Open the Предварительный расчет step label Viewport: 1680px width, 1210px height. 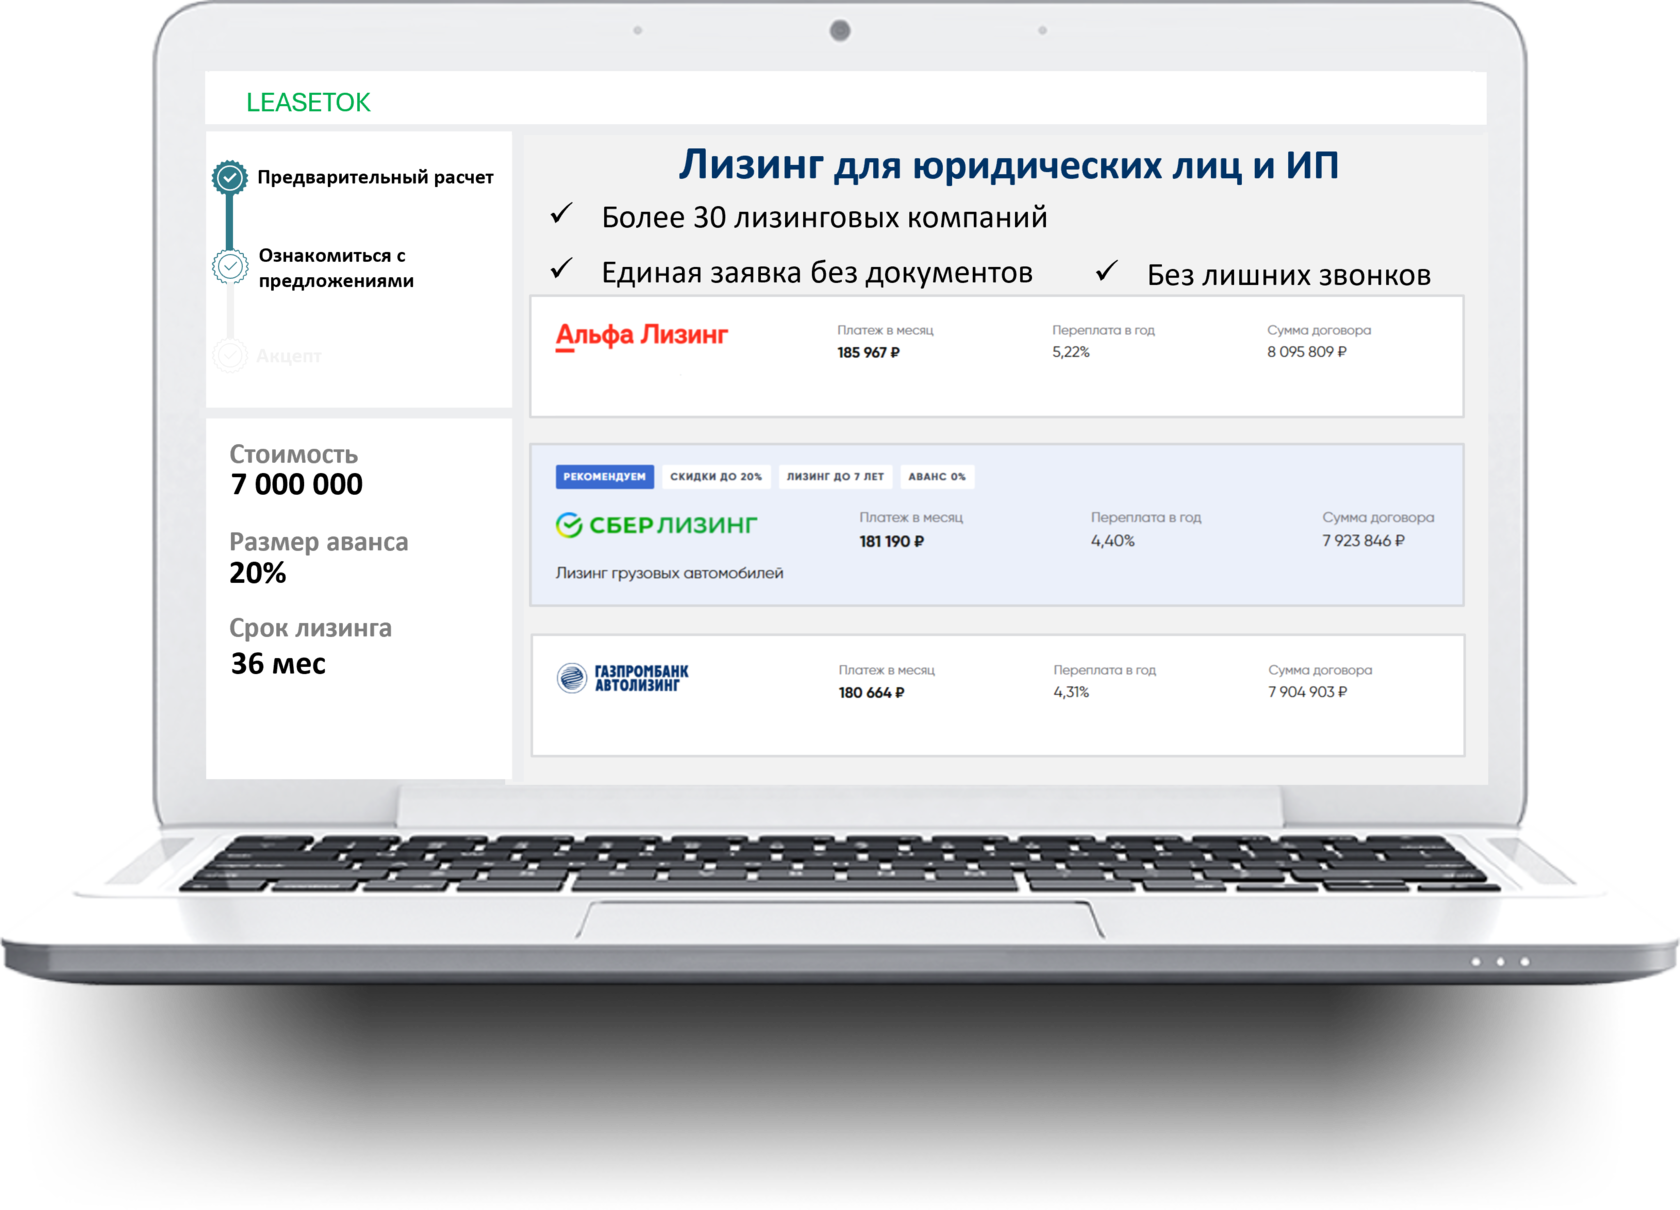[x=375, y=178]
